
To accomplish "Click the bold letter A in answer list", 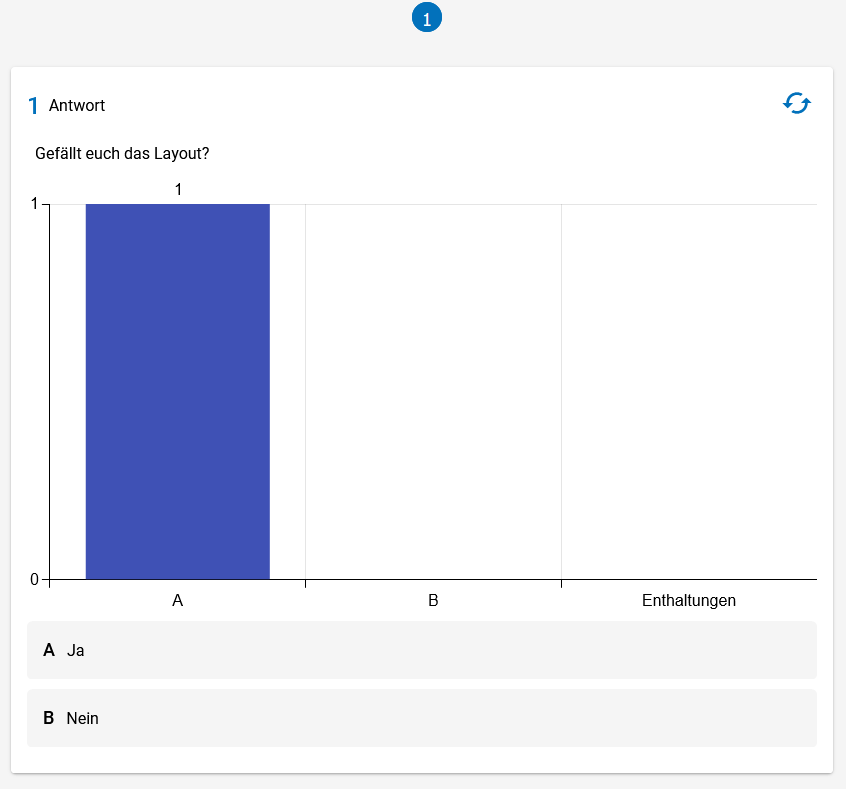I will tap(49, 650).
